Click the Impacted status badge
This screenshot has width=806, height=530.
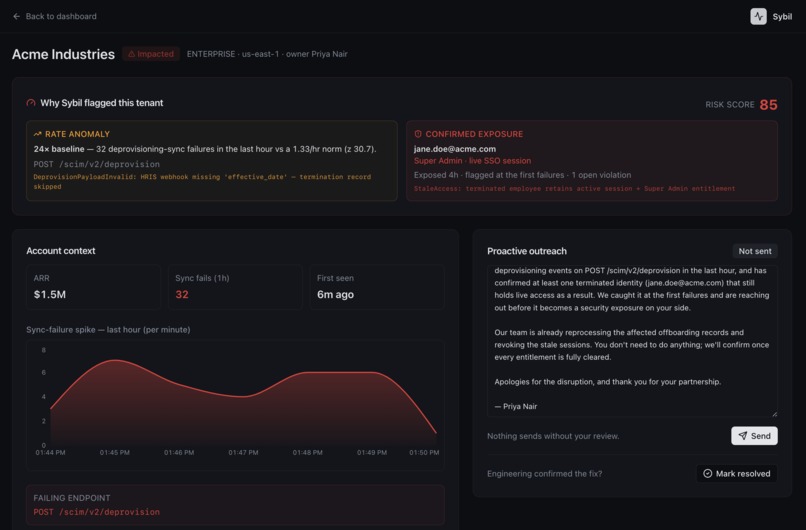(x=151, y=54)
